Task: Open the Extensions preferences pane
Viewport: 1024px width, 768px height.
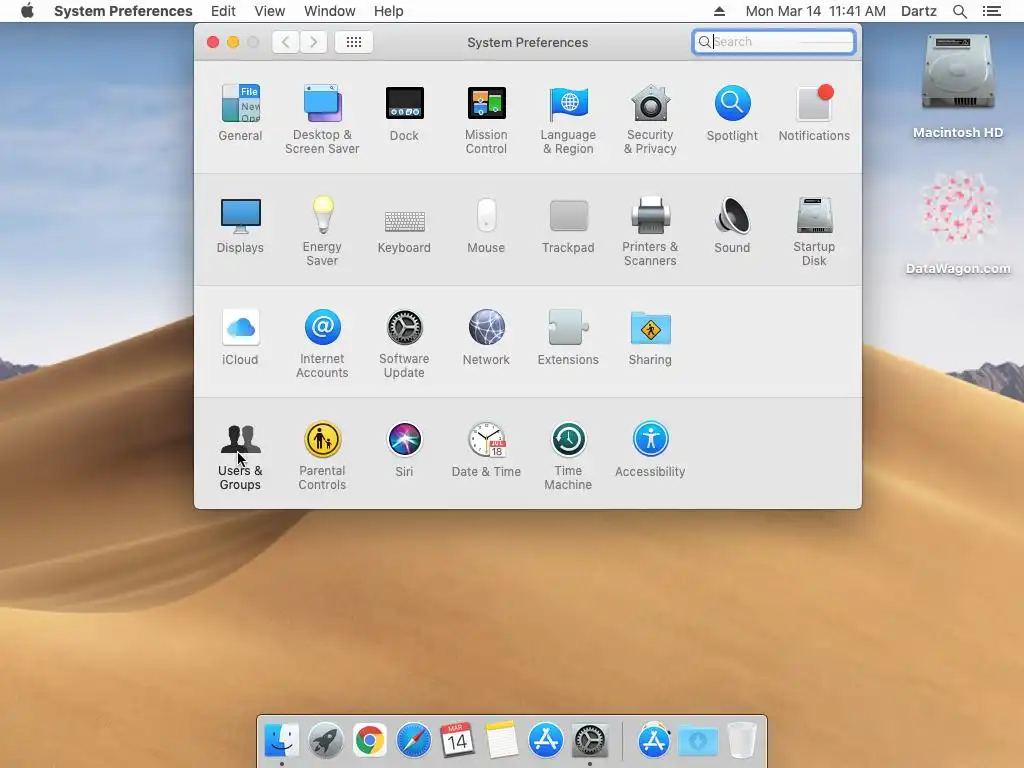Action: [568, 337]
